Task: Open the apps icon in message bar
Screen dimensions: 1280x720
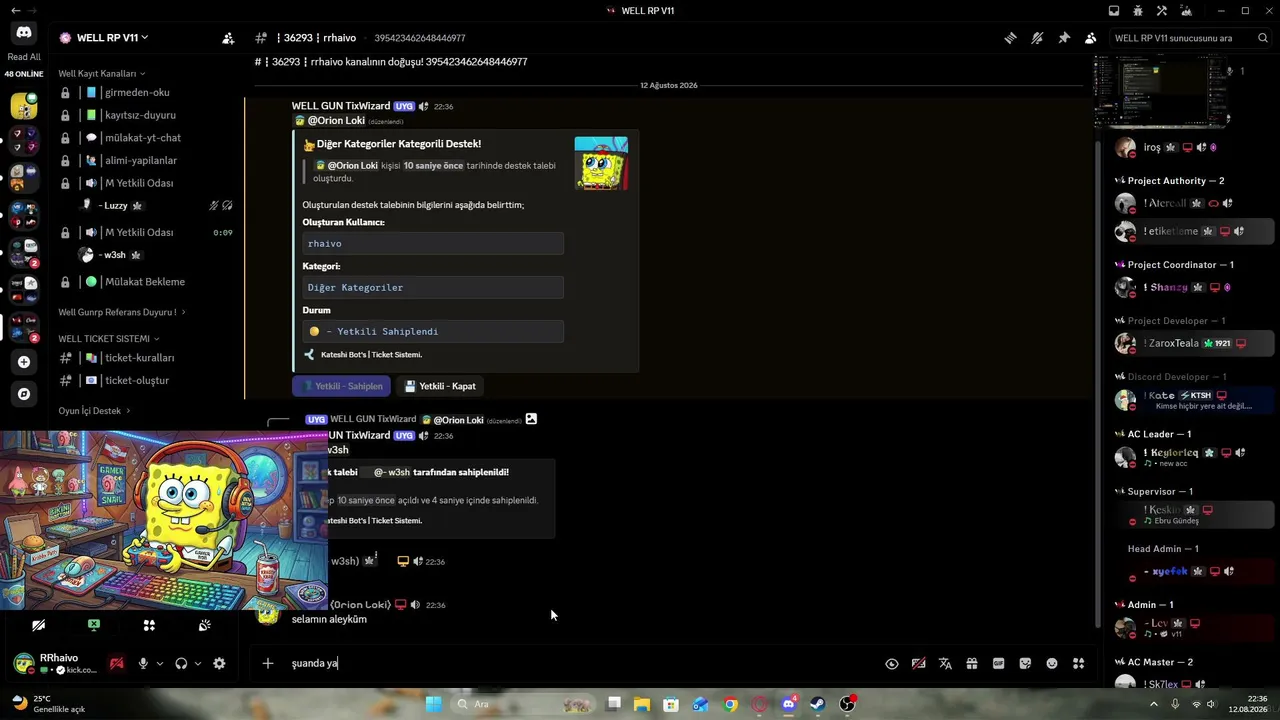Action: (1078, 663)
